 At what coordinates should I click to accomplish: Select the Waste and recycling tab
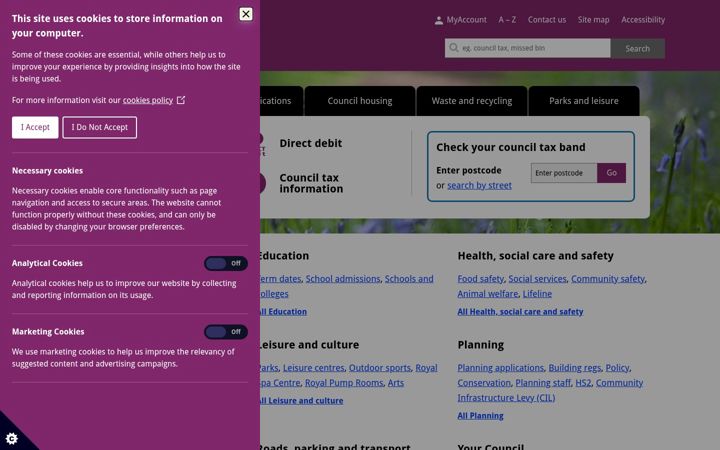[472, 101]
